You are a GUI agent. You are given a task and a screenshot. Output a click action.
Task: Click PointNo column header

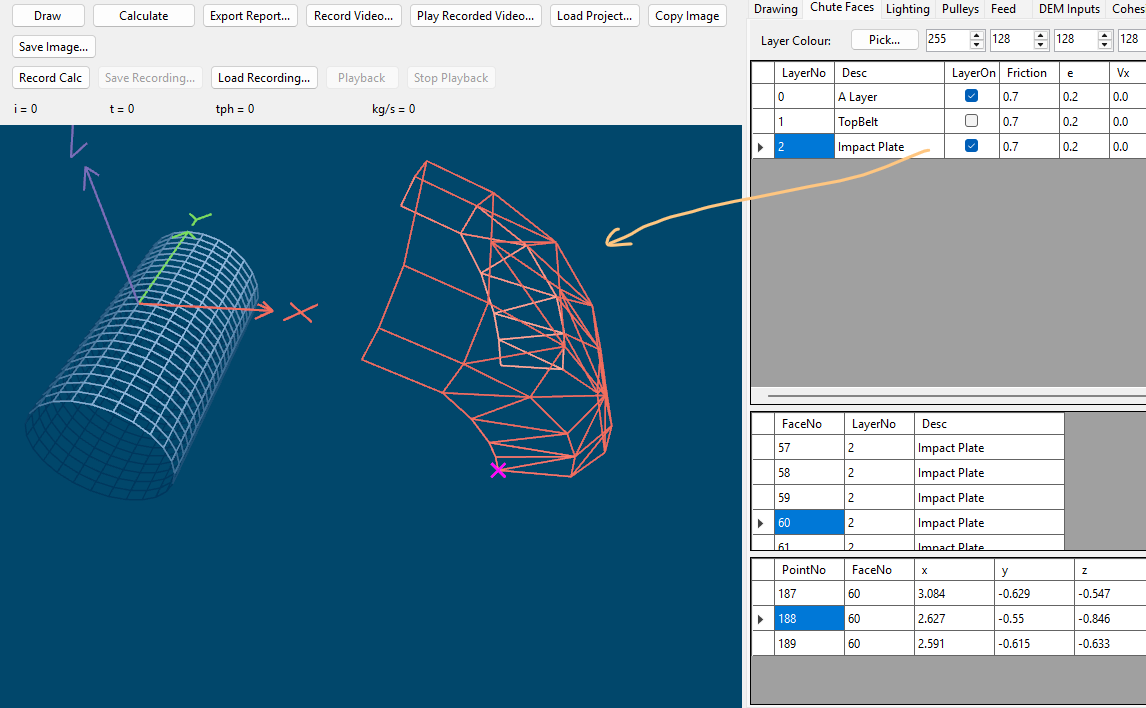tap(809, 569)
